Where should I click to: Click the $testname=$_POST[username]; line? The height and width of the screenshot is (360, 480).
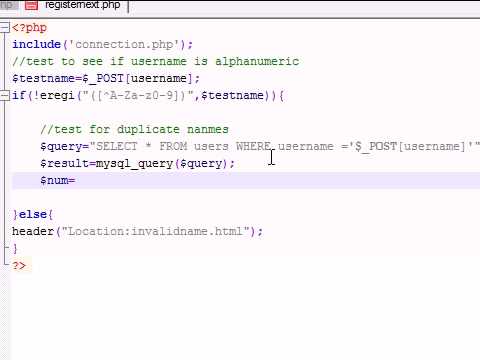106,78
